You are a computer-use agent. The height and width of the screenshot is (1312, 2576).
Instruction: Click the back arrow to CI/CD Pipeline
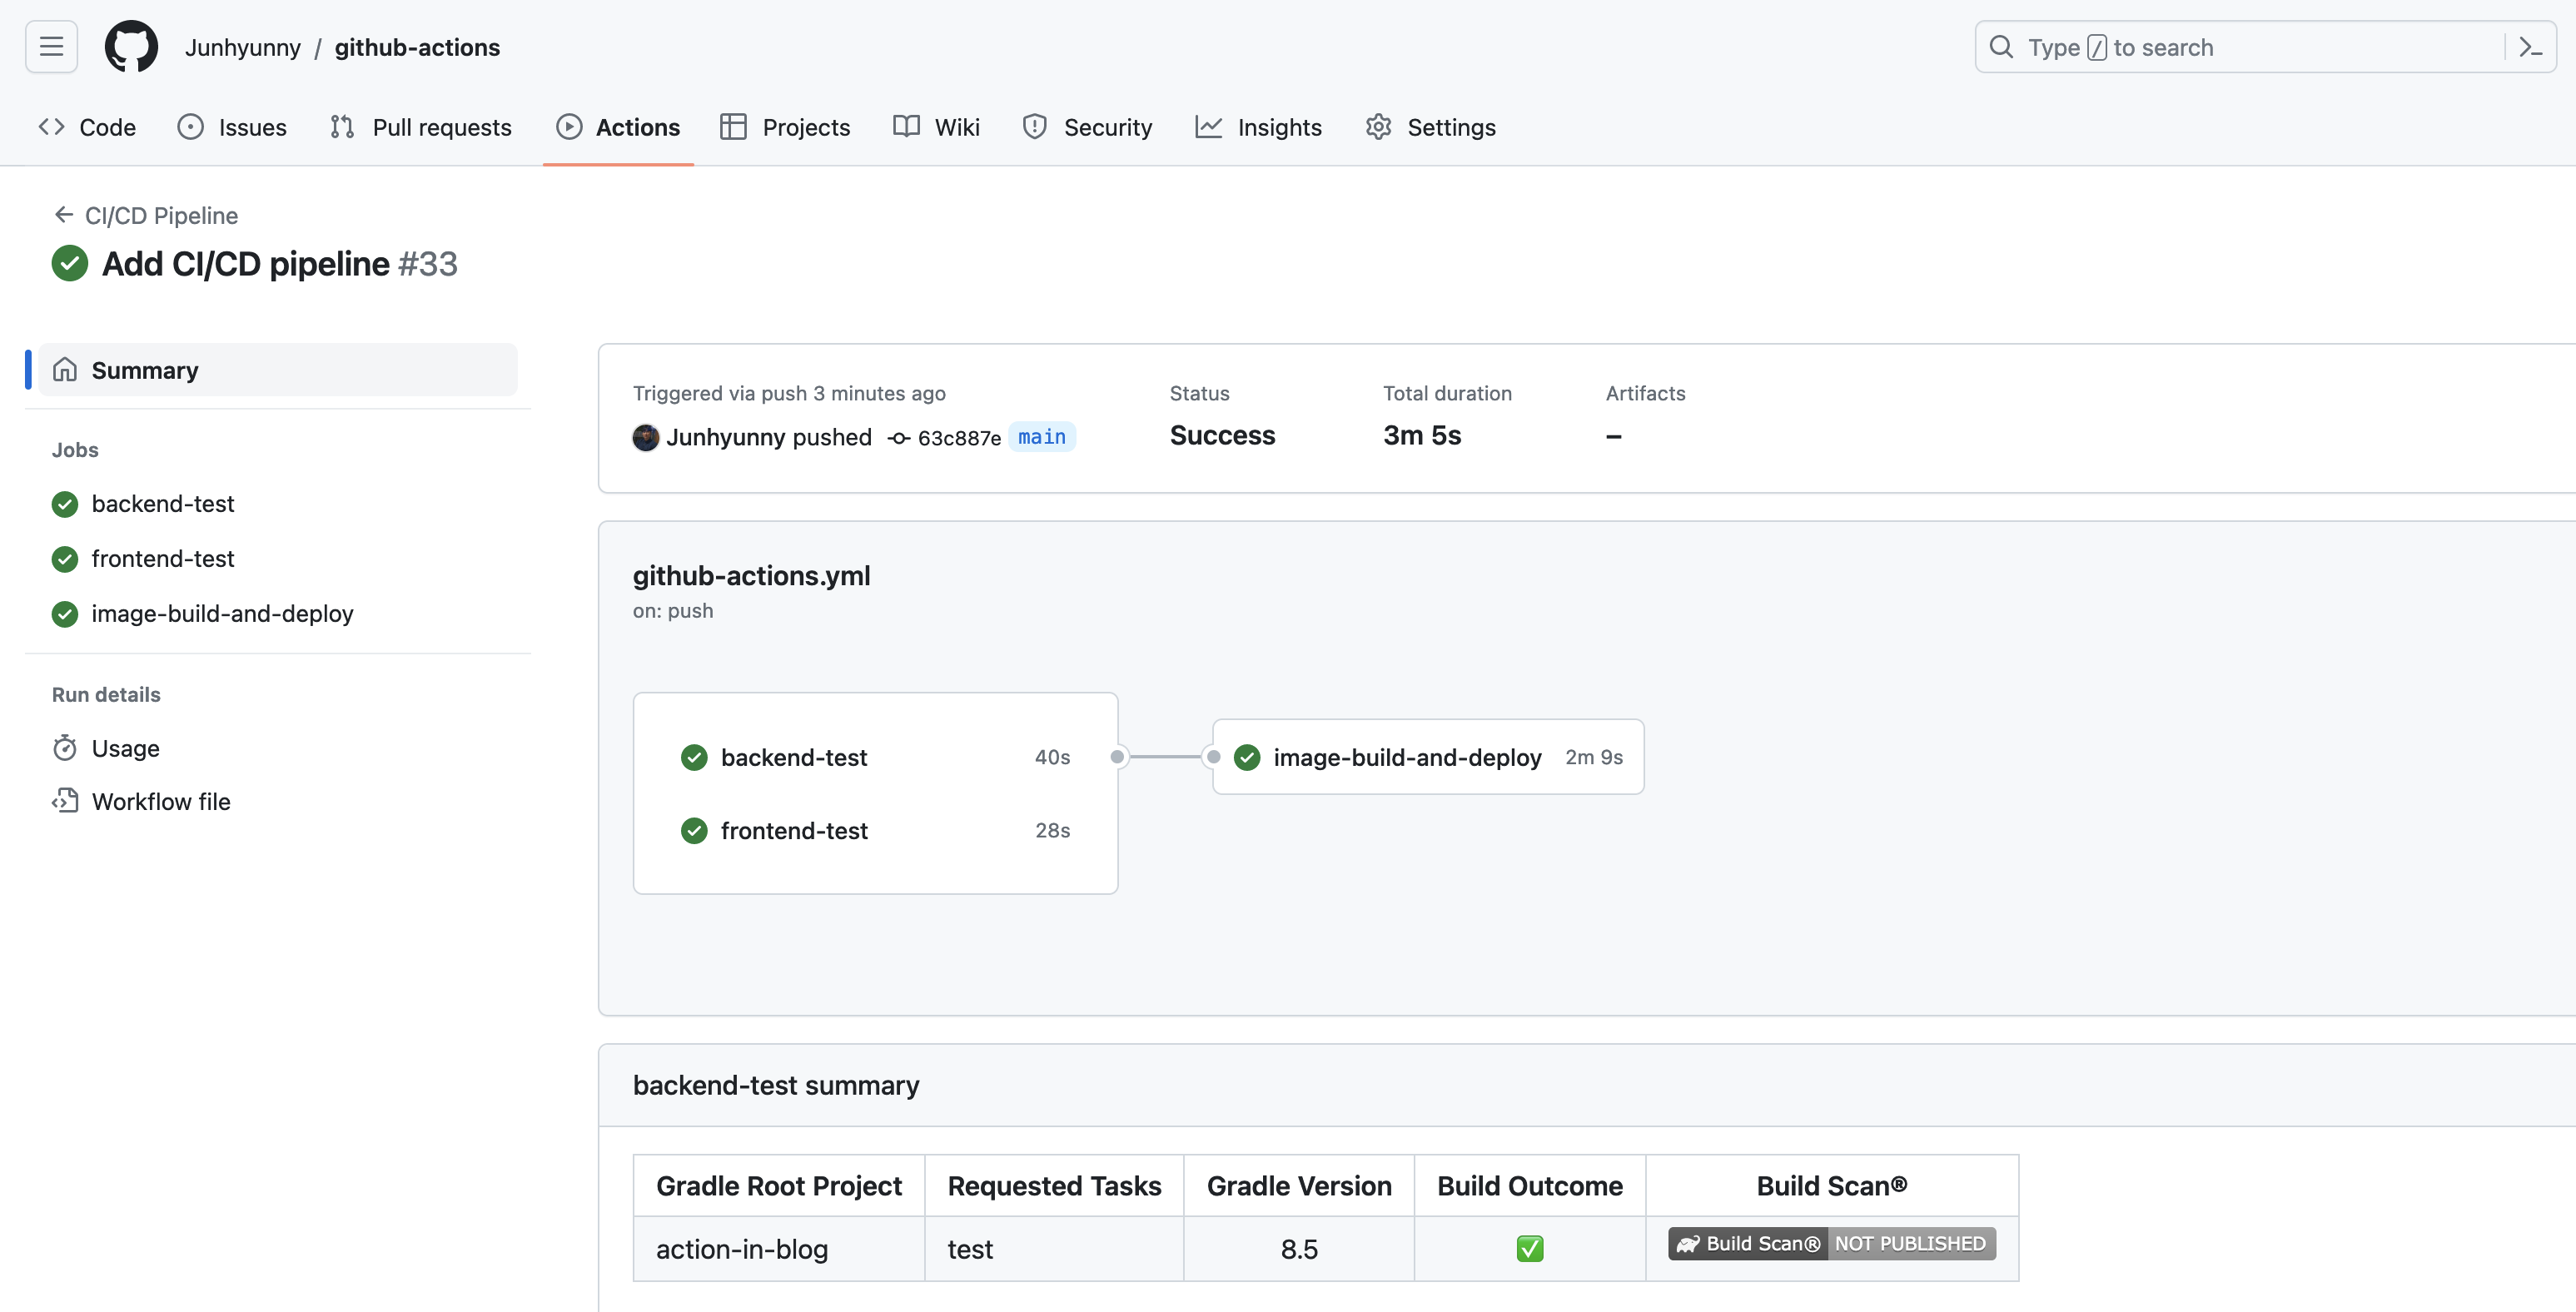[x=64, y=215]
